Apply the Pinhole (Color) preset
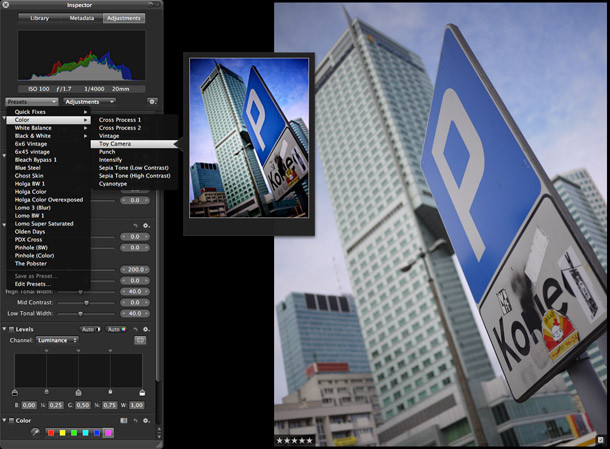The height and width of the screenshot is (449, 610). pos(49,256)
